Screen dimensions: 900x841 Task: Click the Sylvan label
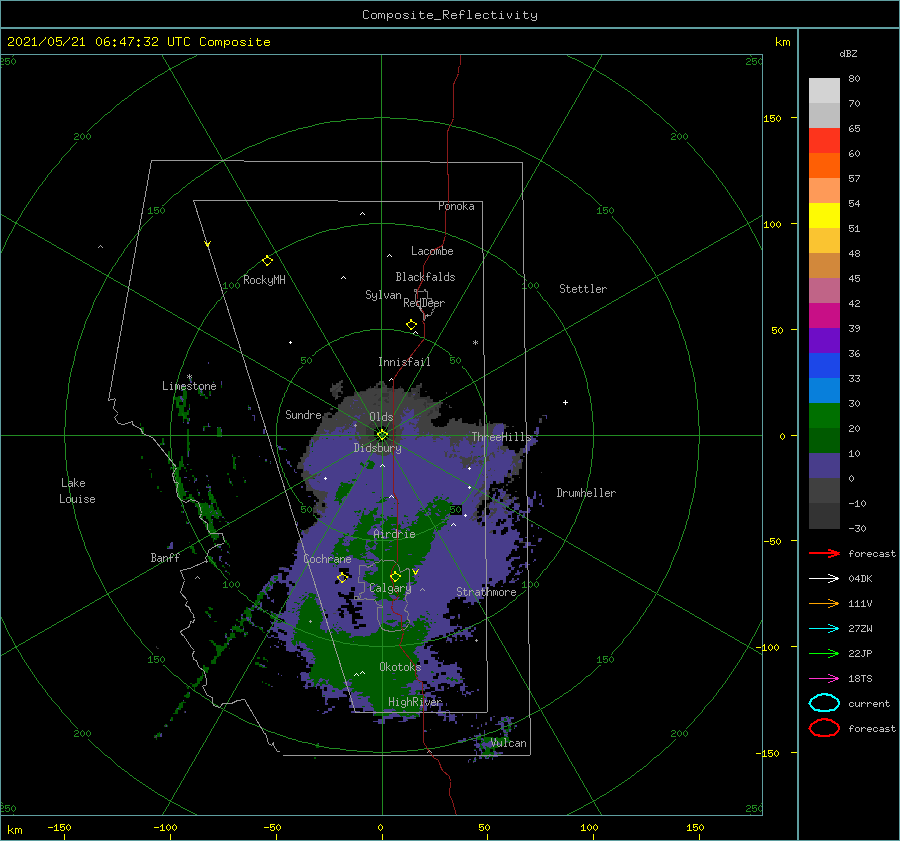pos(383,295)
